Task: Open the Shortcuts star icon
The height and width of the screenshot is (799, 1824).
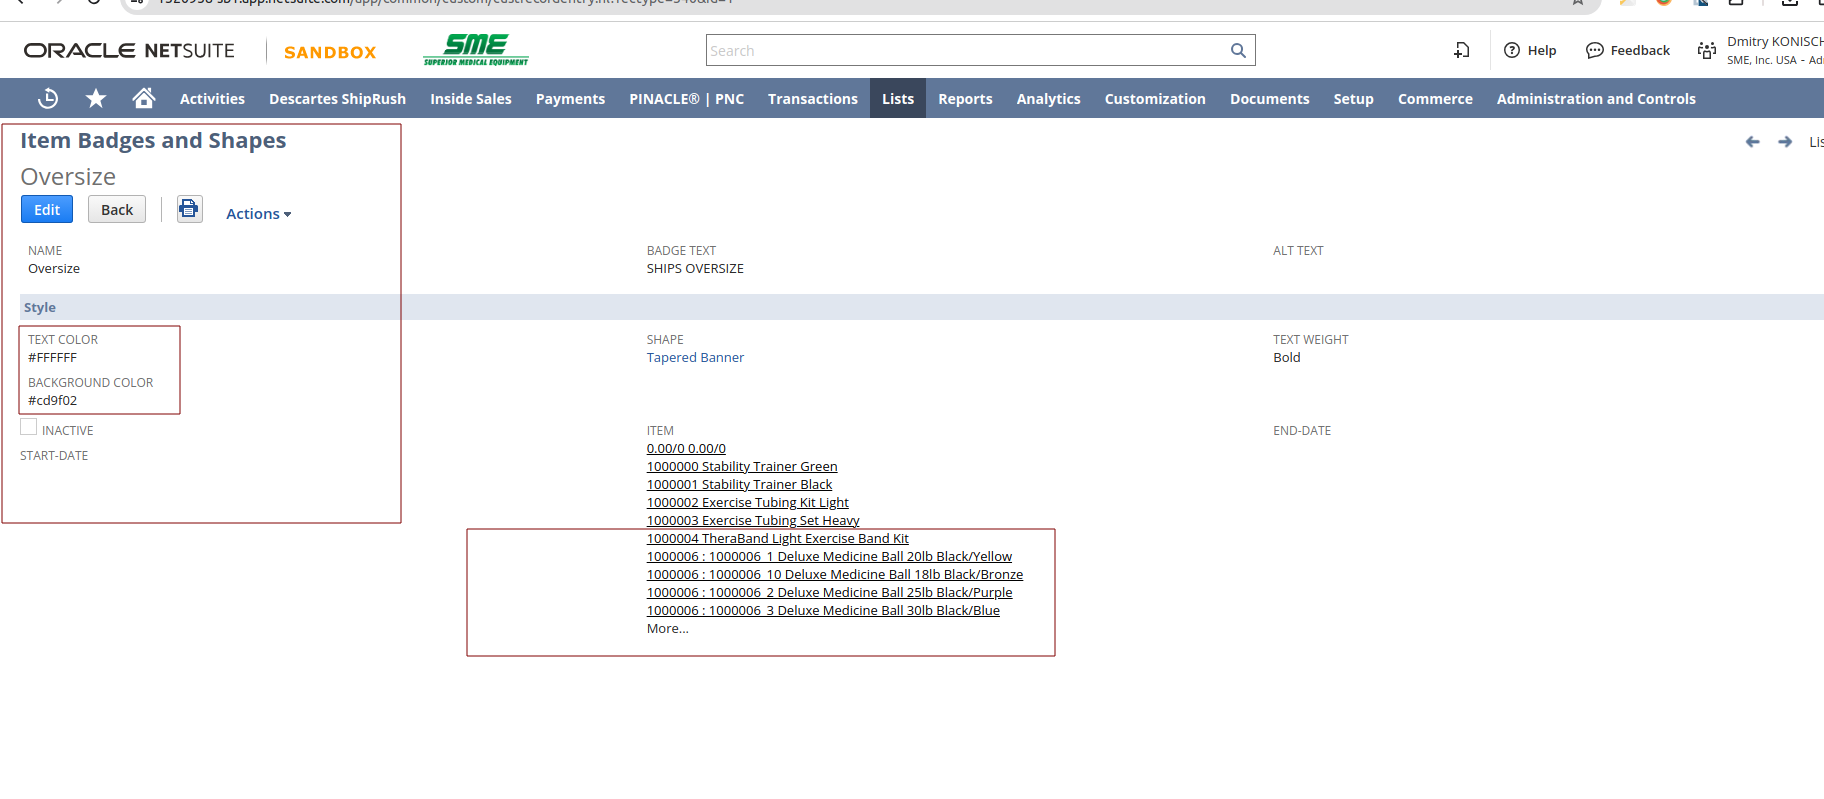Action: [96, 98]
